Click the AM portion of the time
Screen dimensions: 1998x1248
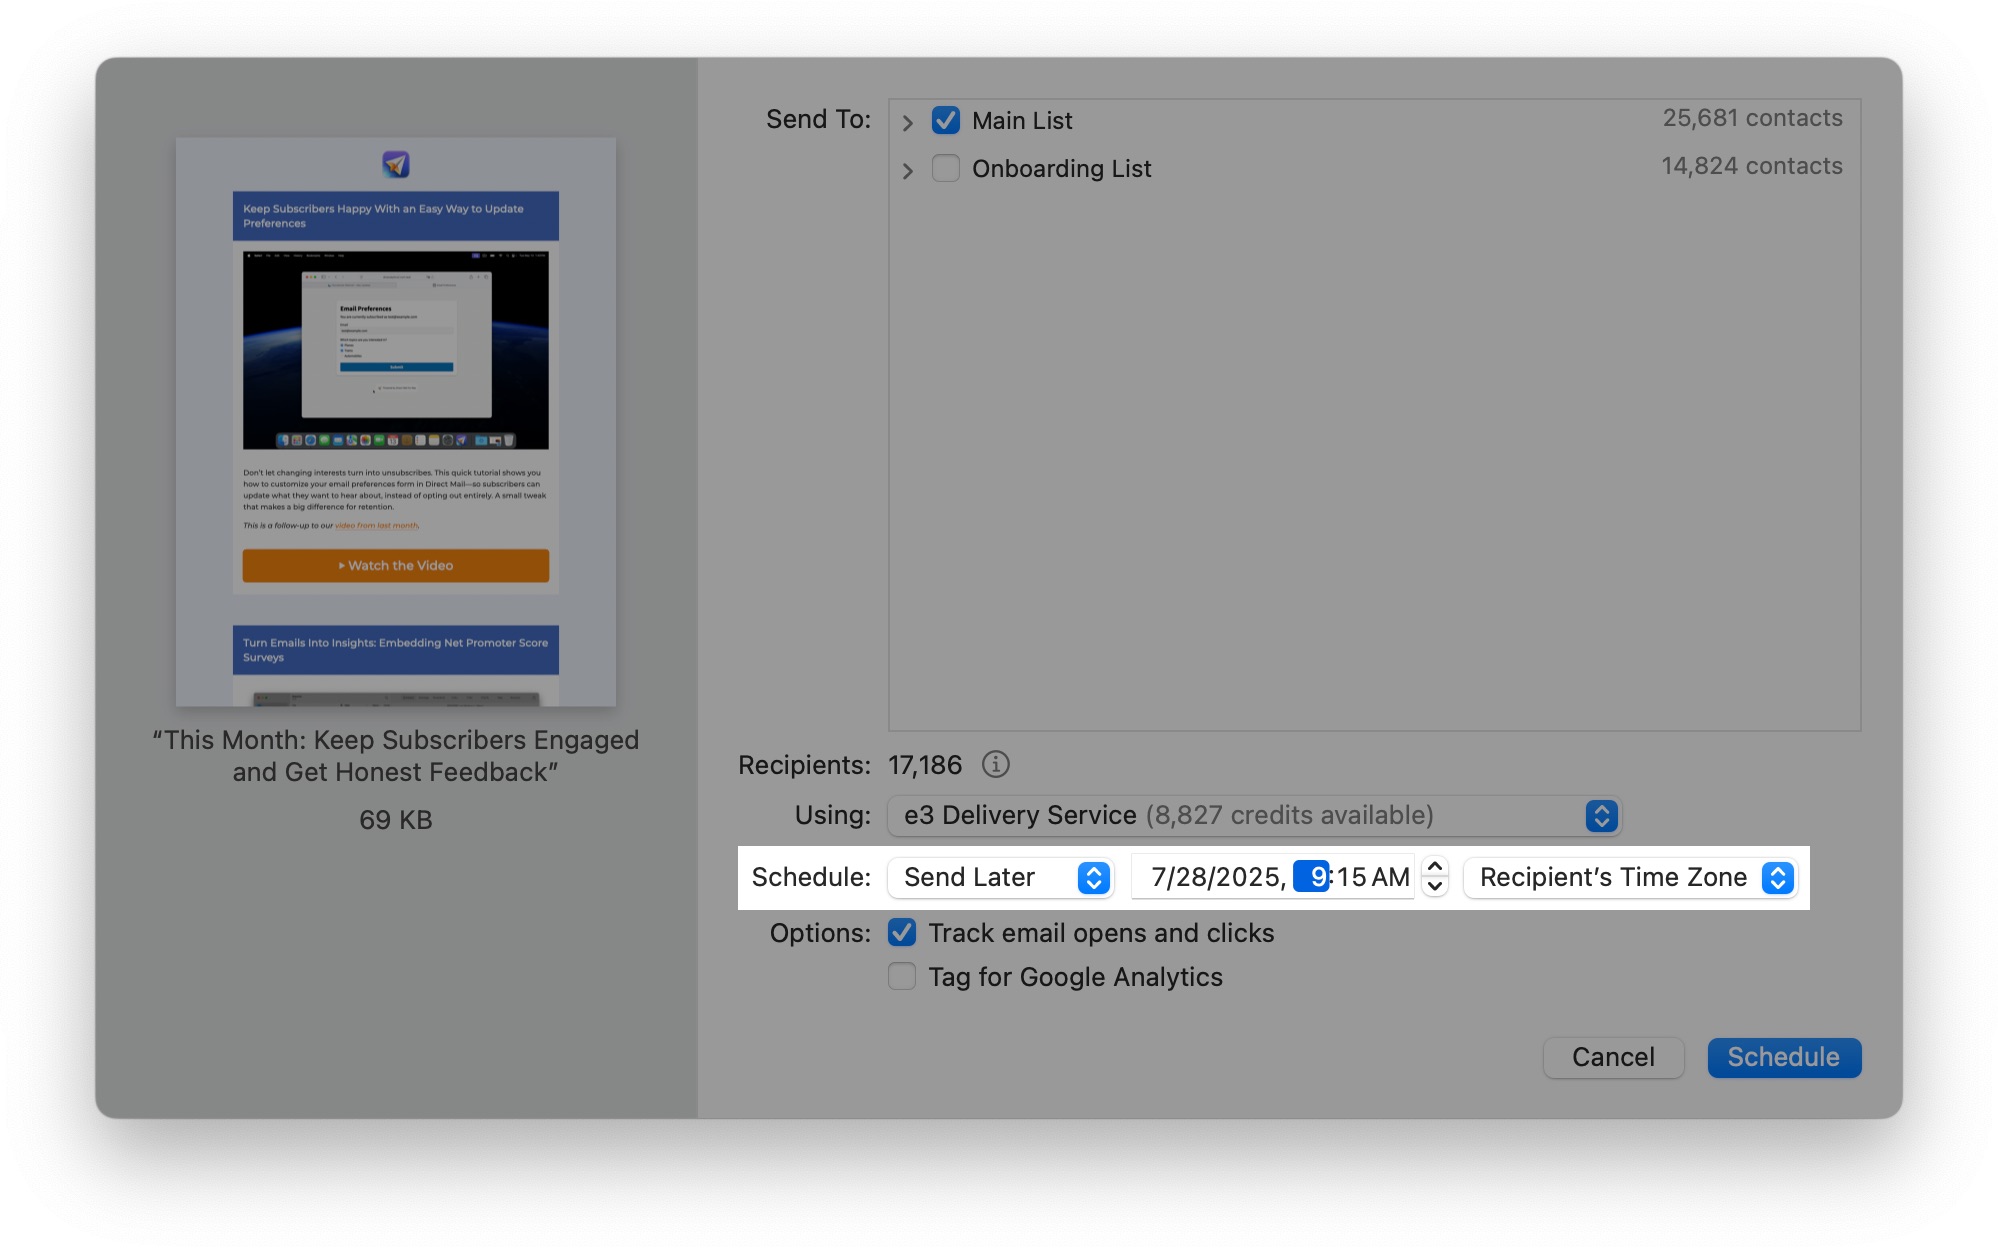[1390, 878]
